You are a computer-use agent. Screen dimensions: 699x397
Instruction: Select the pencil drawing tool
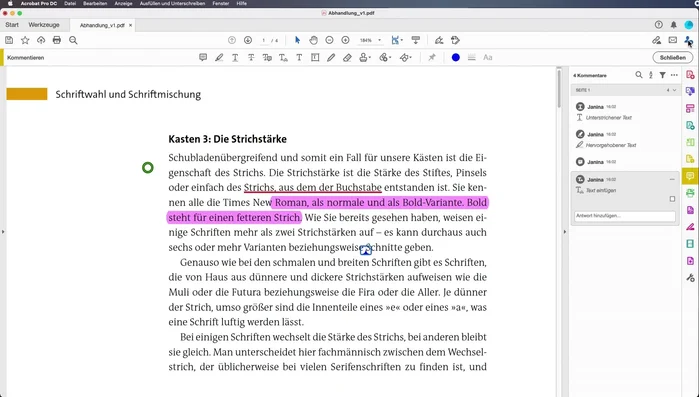[331, 57]
